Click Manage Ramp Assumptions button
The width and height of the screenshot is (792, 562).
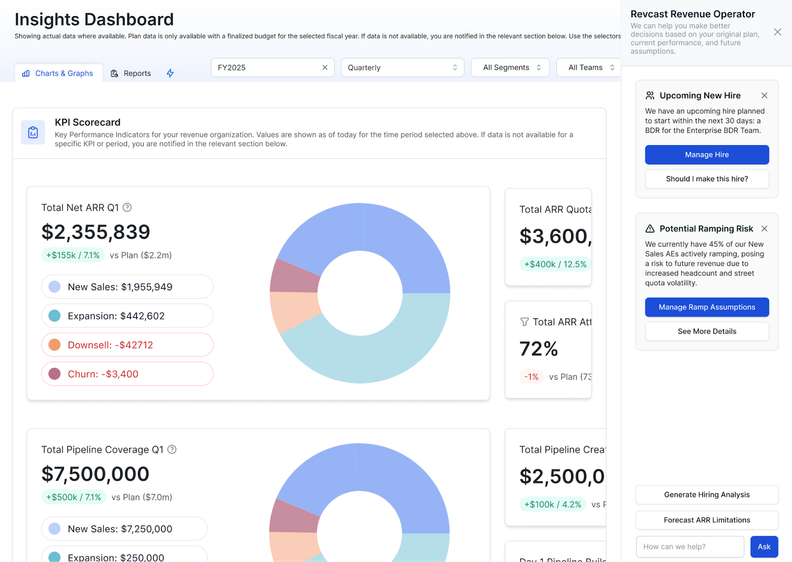[x=707, y=307]
